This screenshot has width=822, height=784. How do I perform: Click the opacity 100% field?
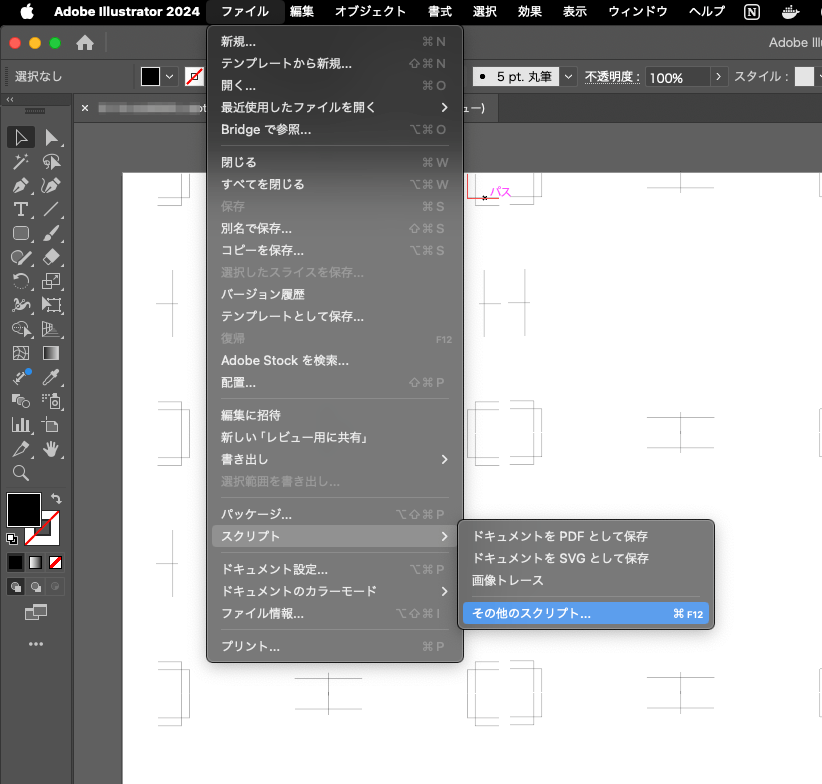click(x=677, y=78)
